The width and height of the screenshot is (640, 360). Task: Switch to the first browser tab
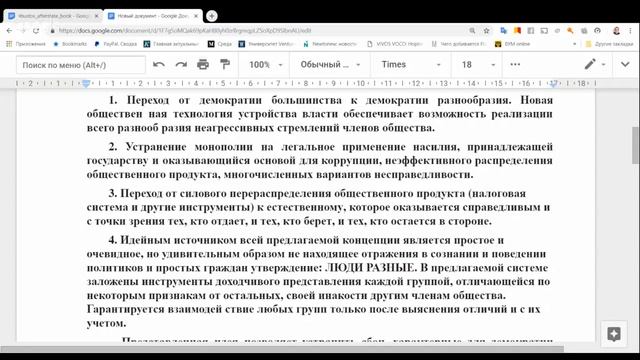coord(53,16)
